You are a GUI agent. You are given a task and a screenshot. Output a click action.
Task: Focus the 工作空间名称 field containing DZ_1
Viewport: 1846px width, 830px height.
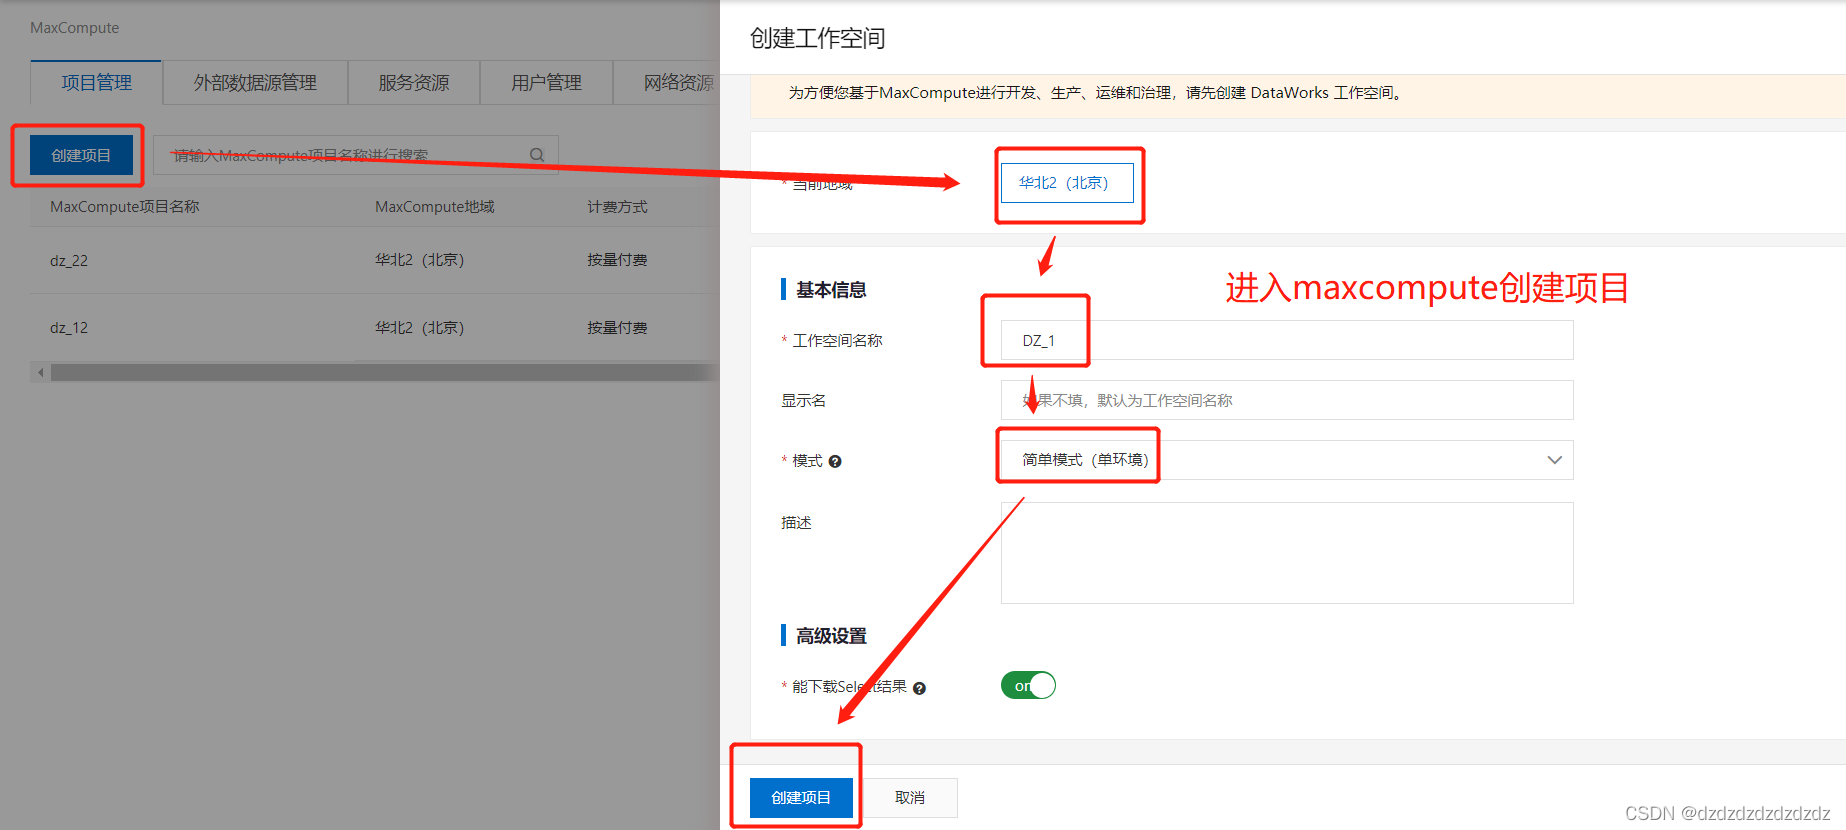pos(1287,340)
